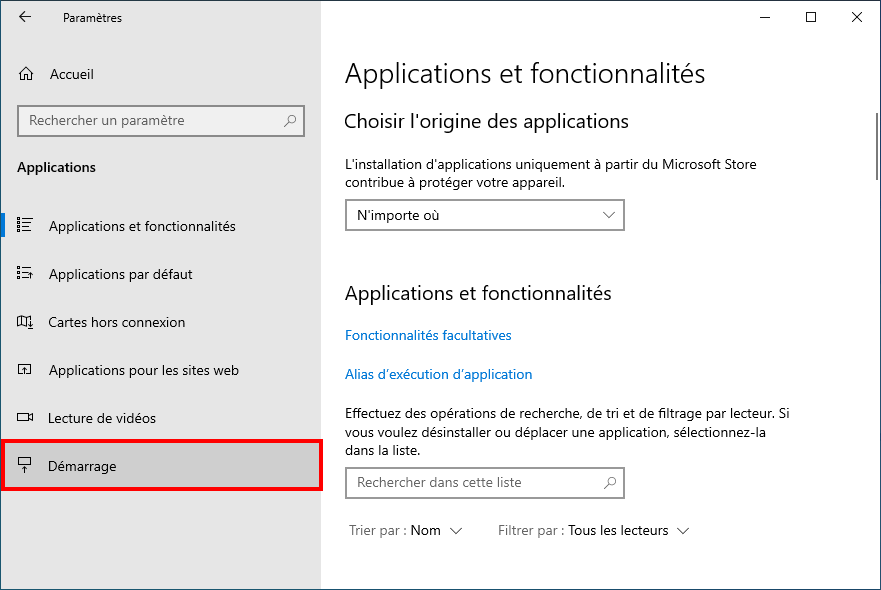
Task: Open the N'importe où dropdown
Action: coord(484,215)
